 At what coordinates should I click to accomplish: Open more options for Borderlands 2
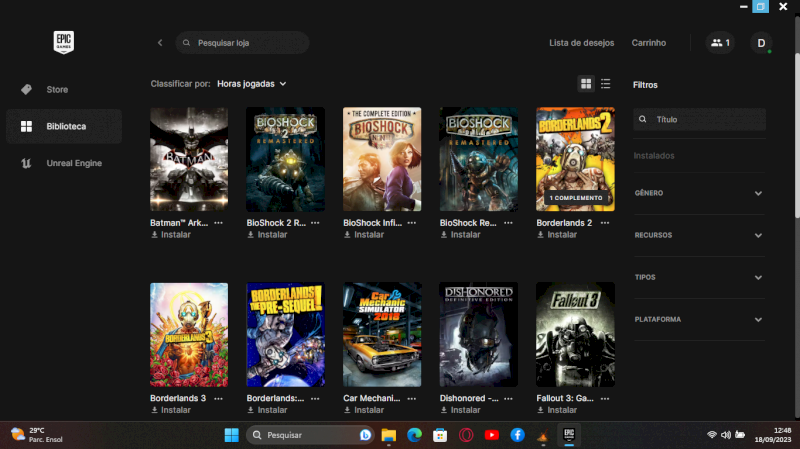(605, 222)
